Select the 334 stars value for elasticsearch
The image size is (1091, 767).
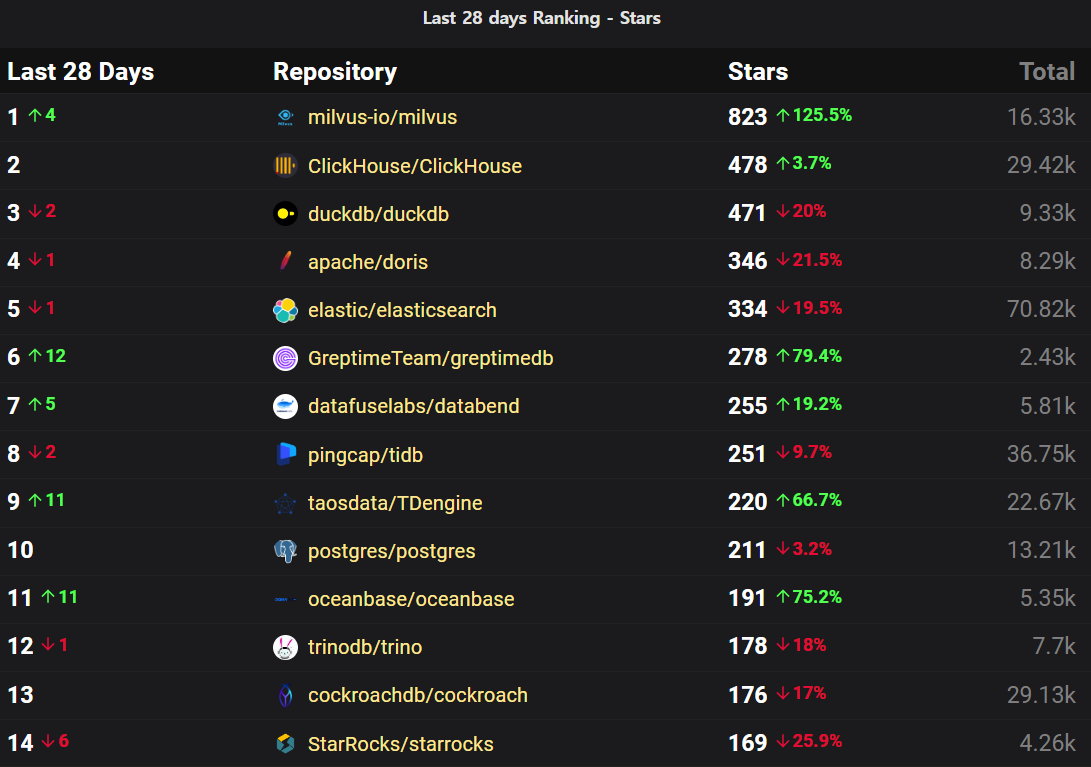tap(747, 309)
